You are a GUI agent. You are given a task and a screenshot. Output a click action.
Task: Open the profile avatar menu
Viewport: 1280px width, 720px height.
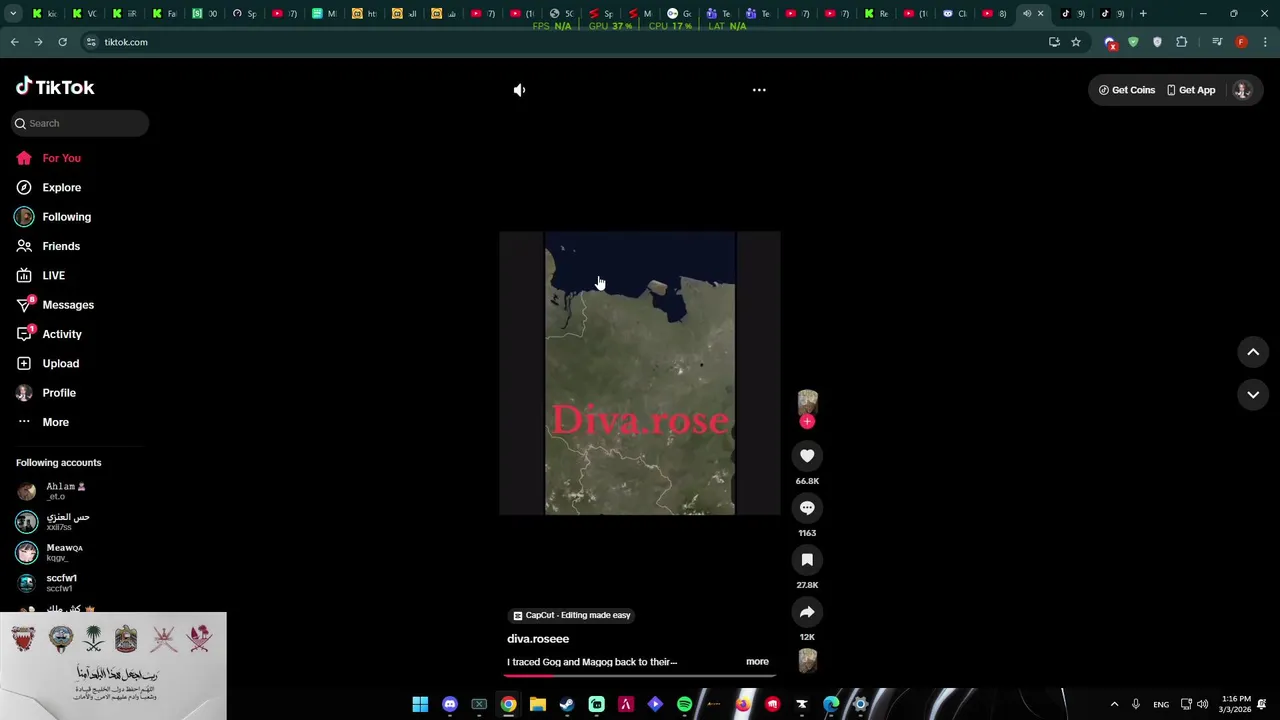(1243, 90)
